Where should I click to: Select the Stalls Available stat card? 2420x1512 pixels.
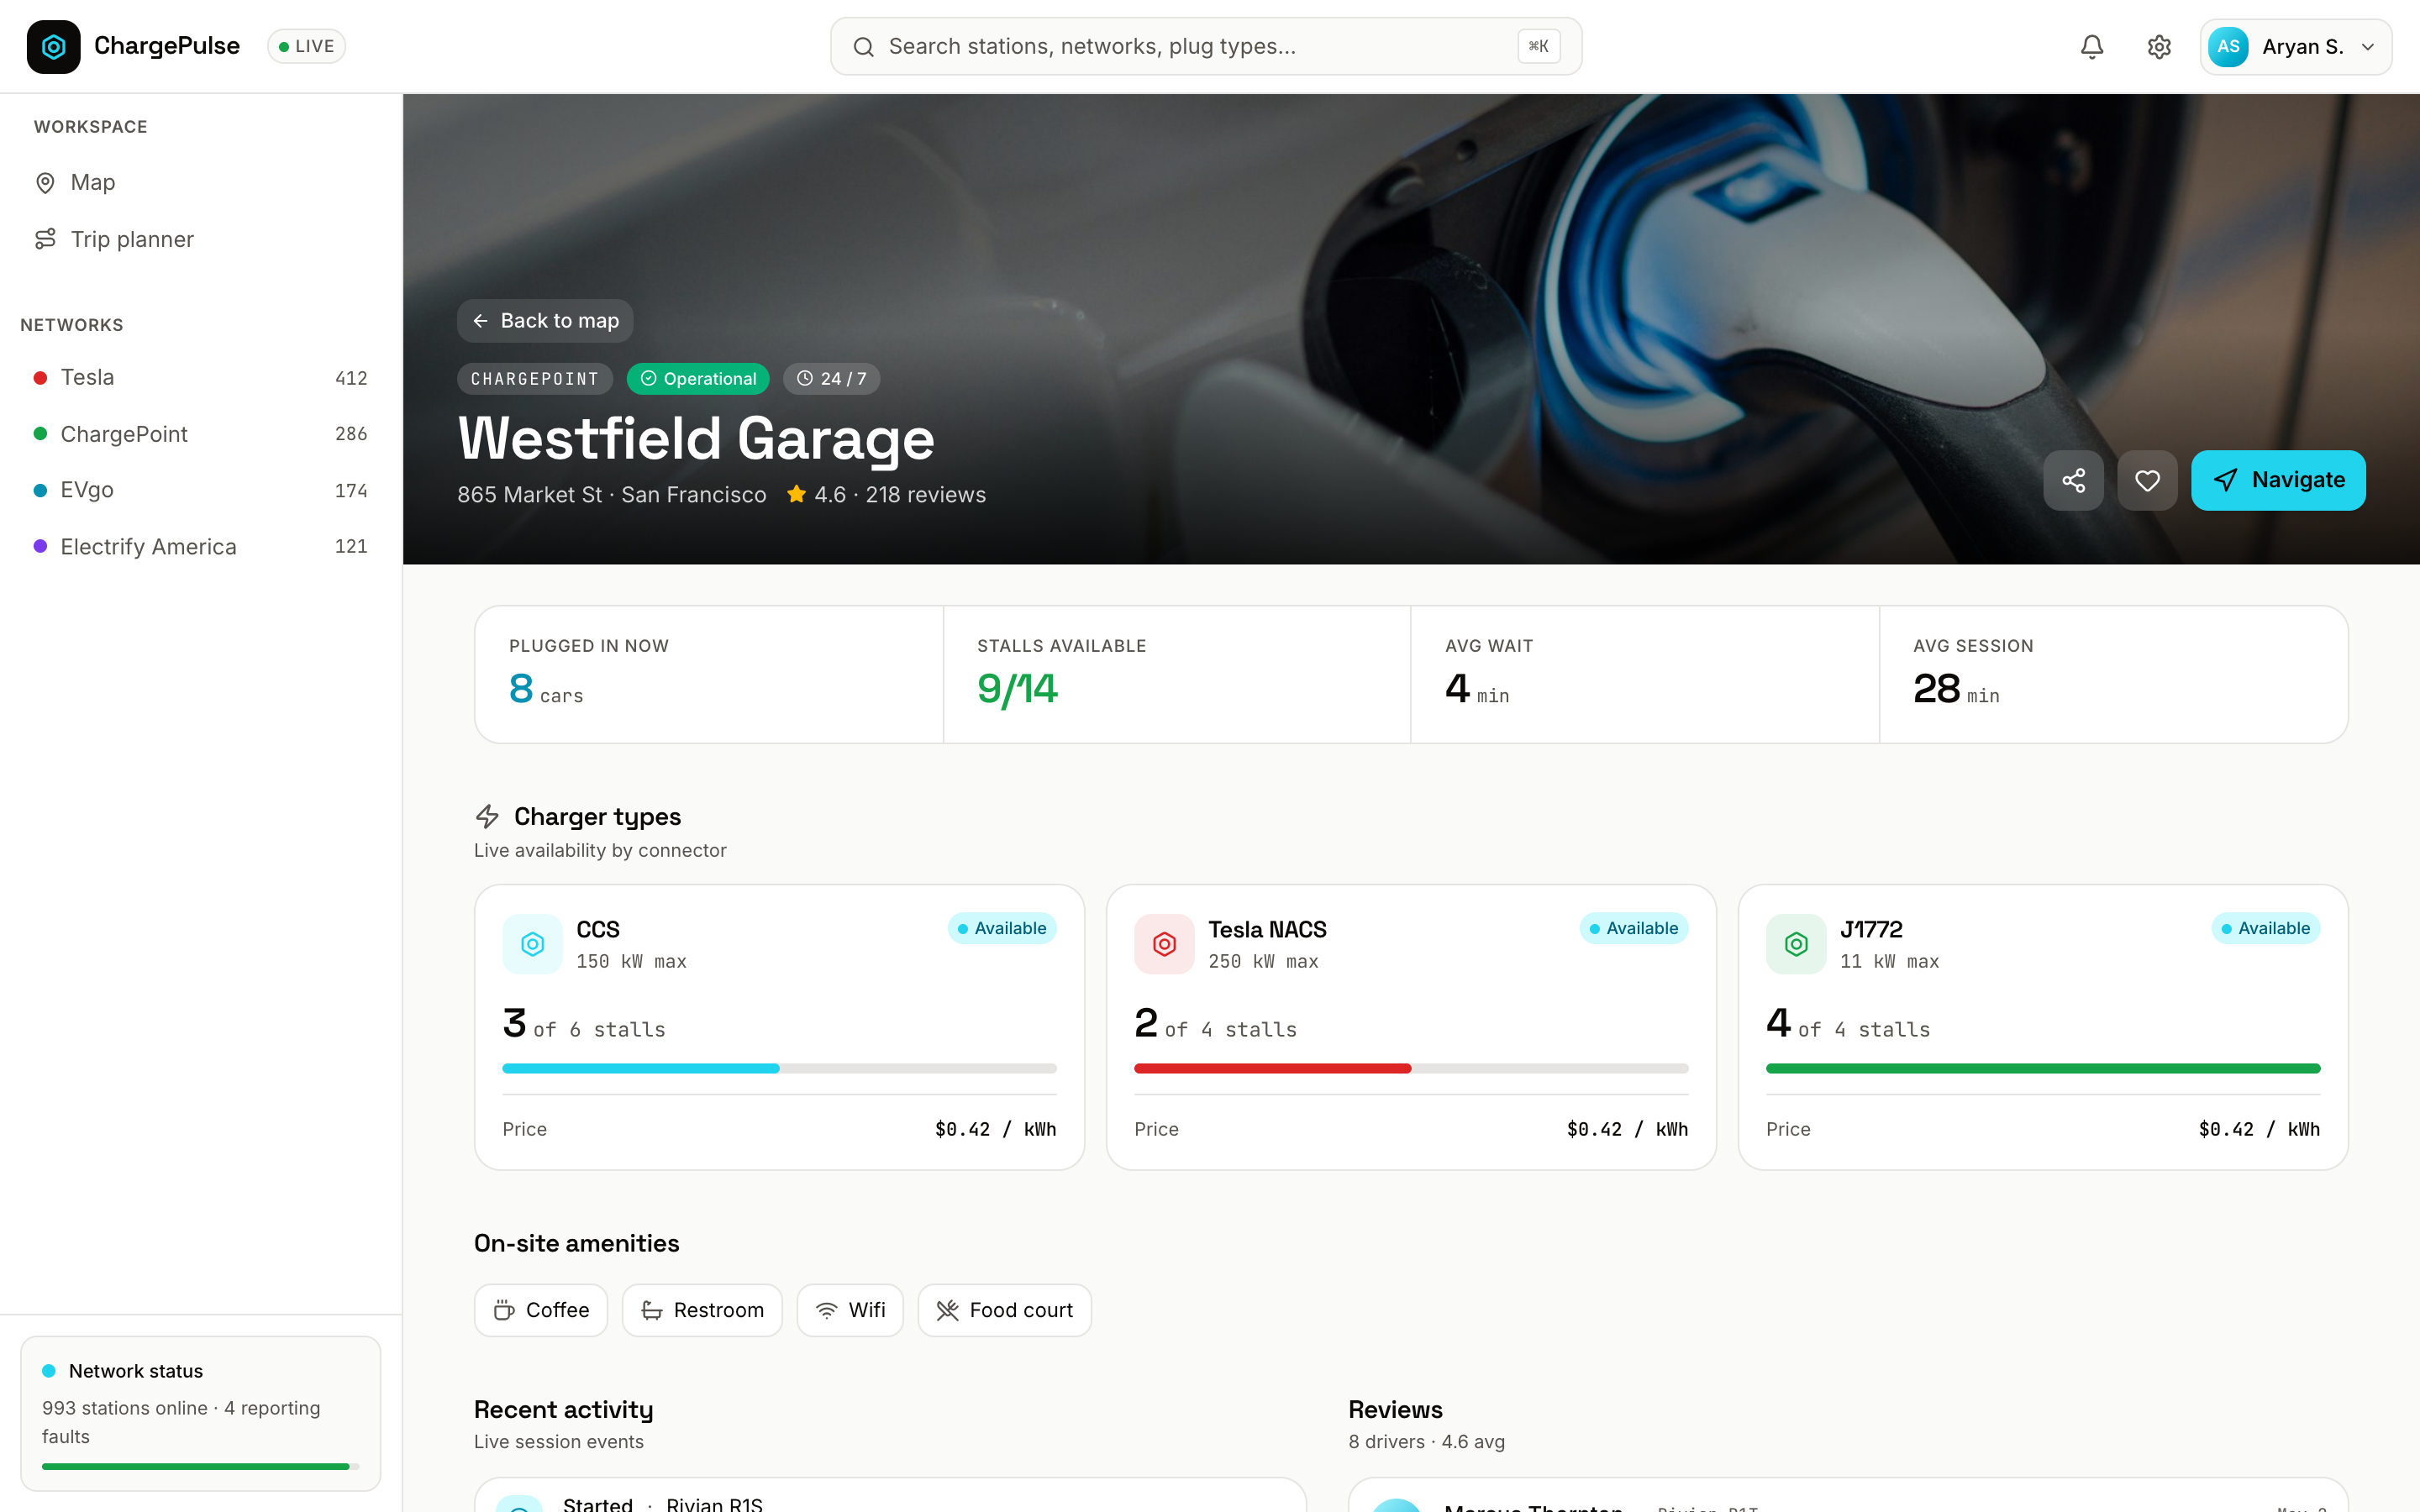(x=1177, y=675)
